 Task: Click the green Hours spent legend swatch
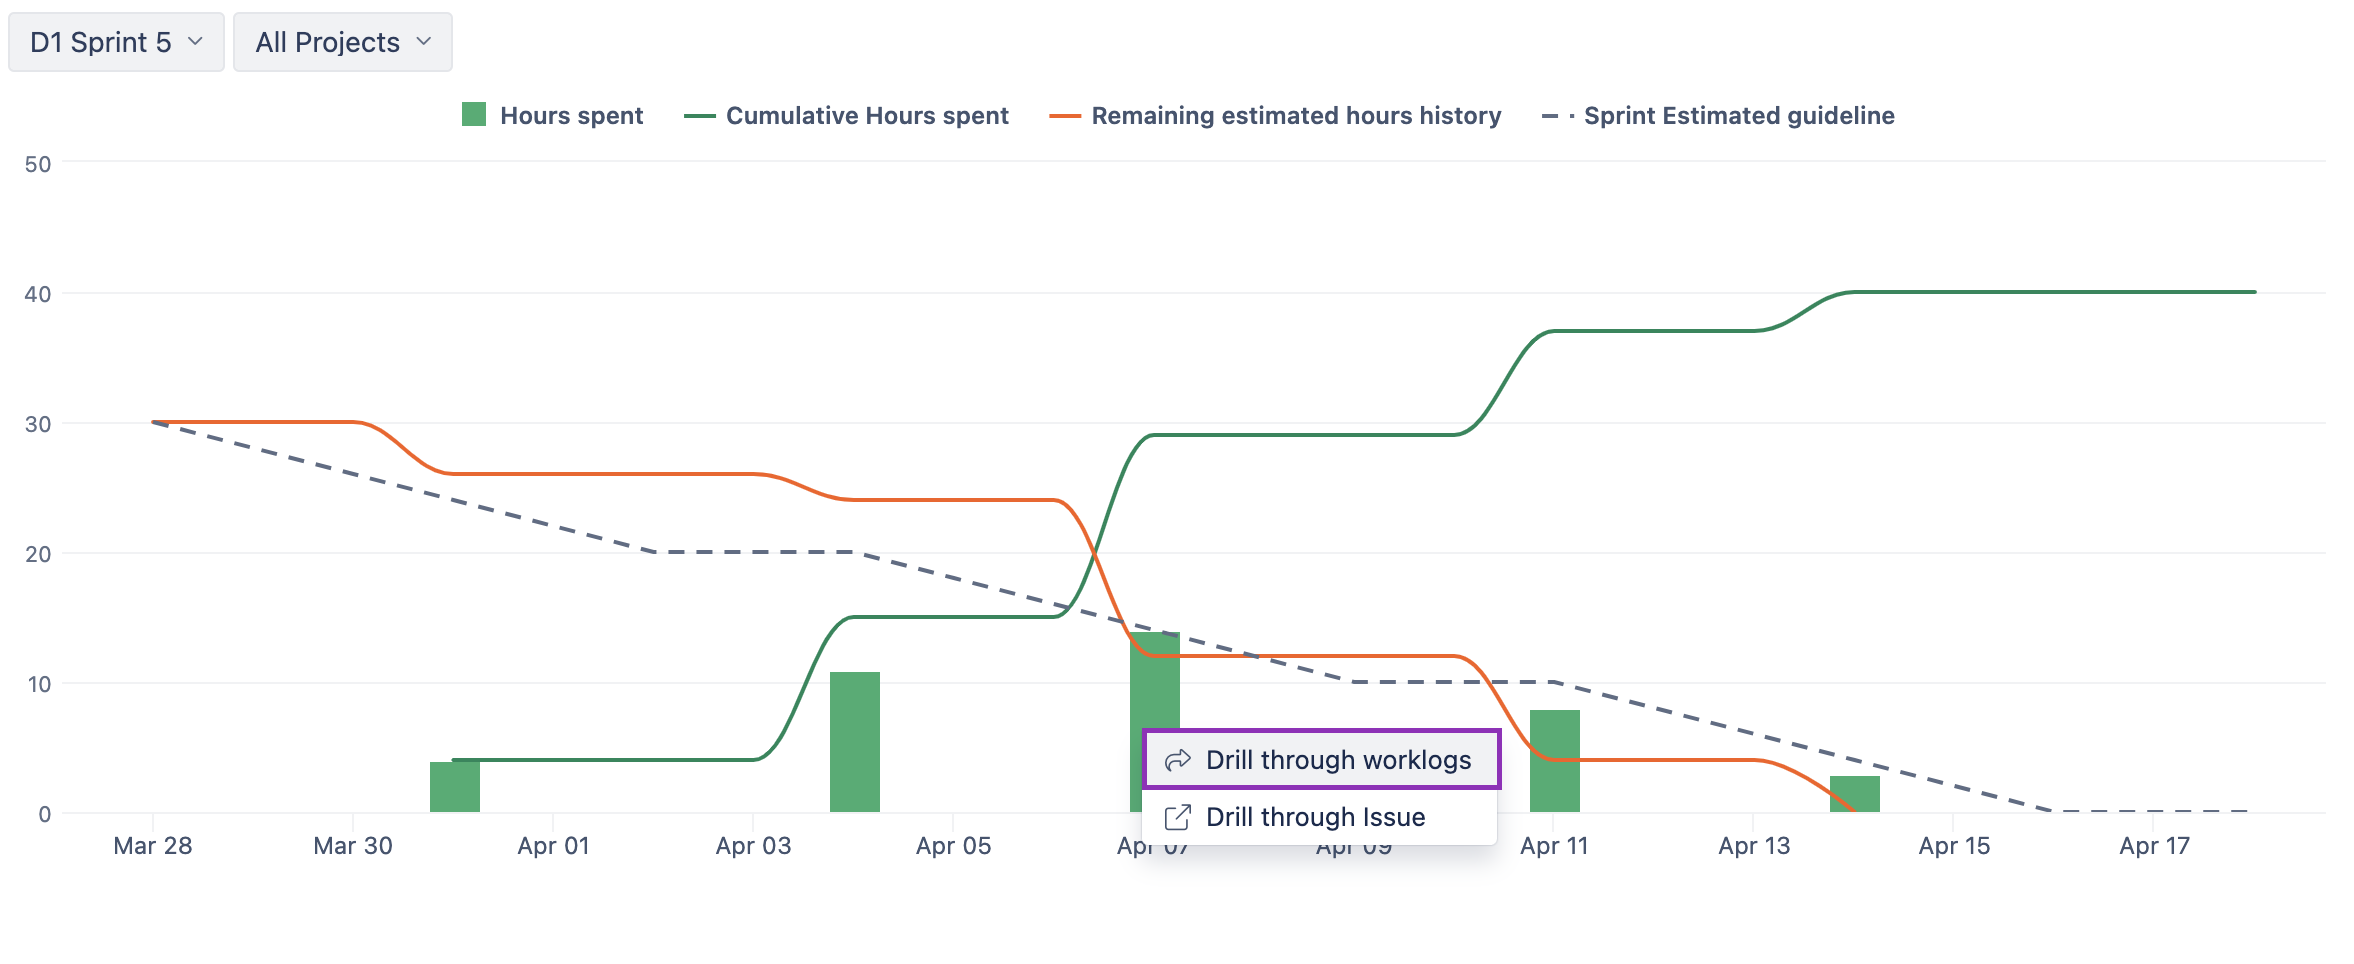coord(474,114)
